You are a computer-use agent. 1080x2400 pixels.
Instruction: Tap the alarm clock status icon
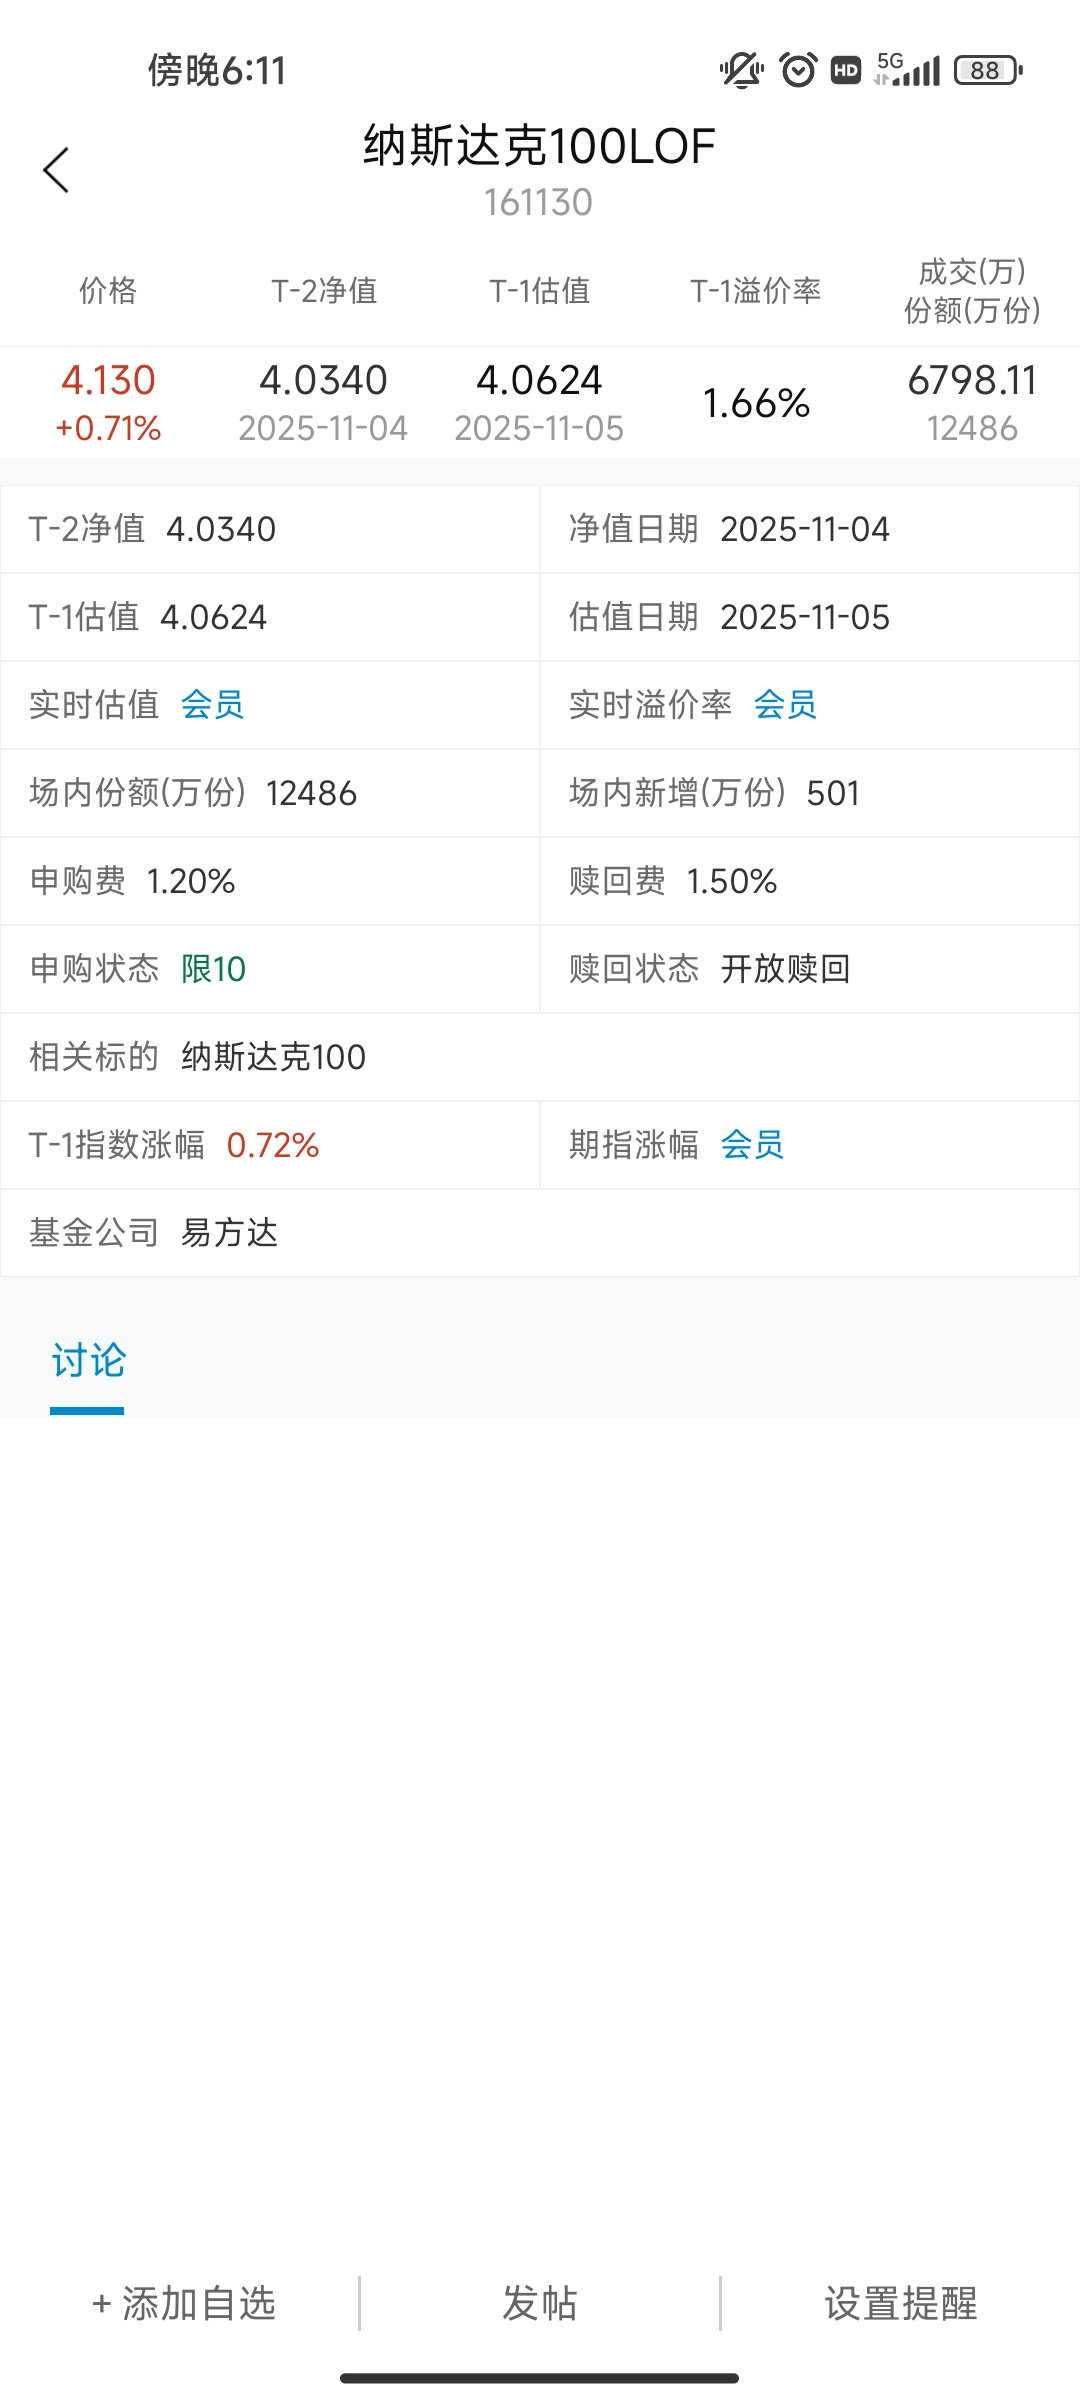[x=798, y=70]
